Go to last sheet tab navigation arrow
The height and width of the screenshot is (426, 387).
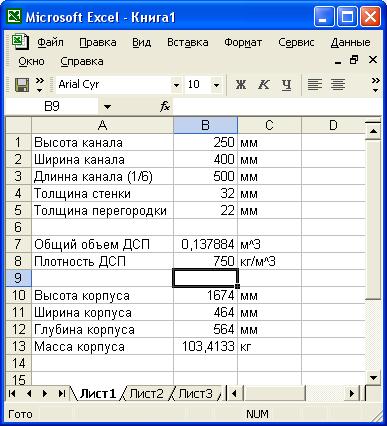pos(61,394)
